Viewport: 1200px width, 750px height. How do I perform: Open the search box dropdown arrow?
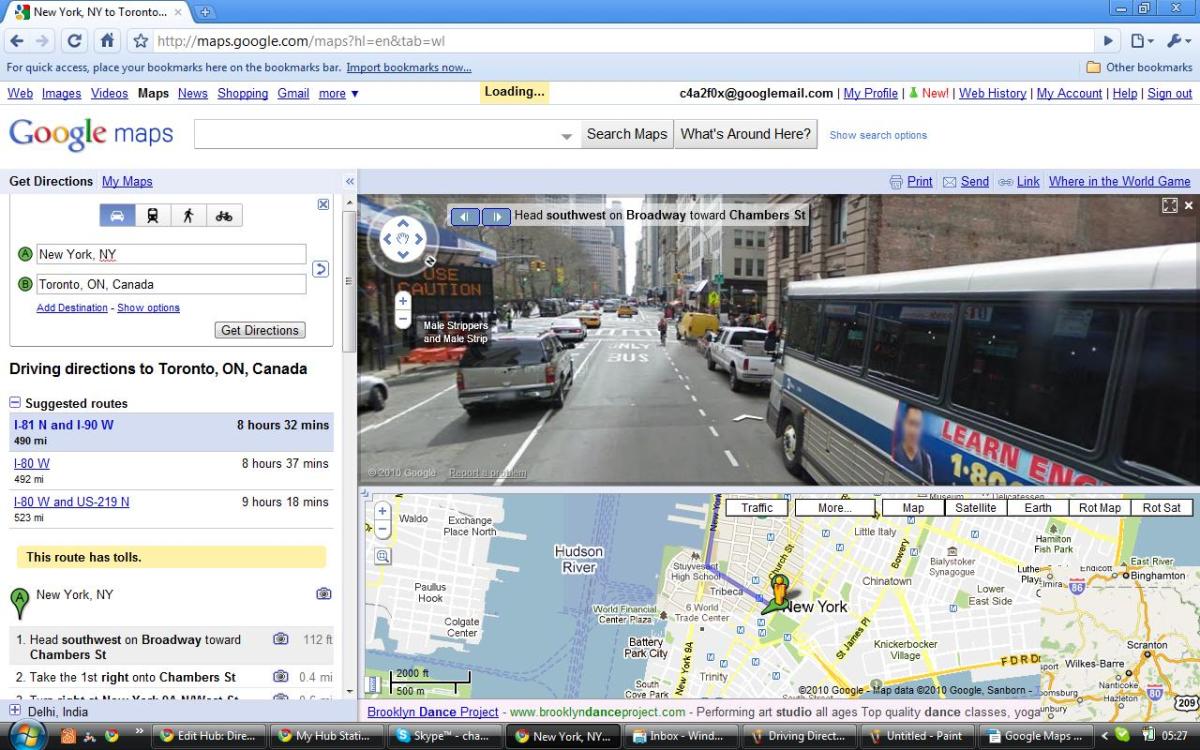click(567, 135)
